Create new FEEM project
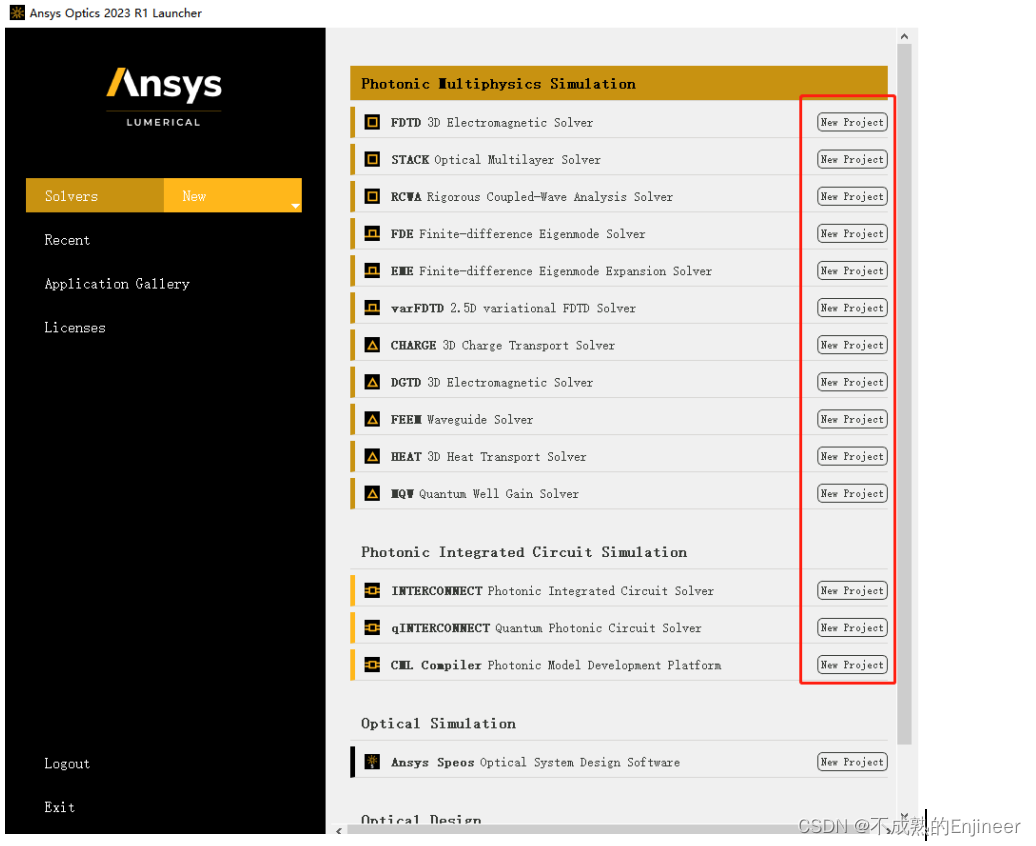The width and height of the screenshot is (1036, 846). (x=852, y=419)
